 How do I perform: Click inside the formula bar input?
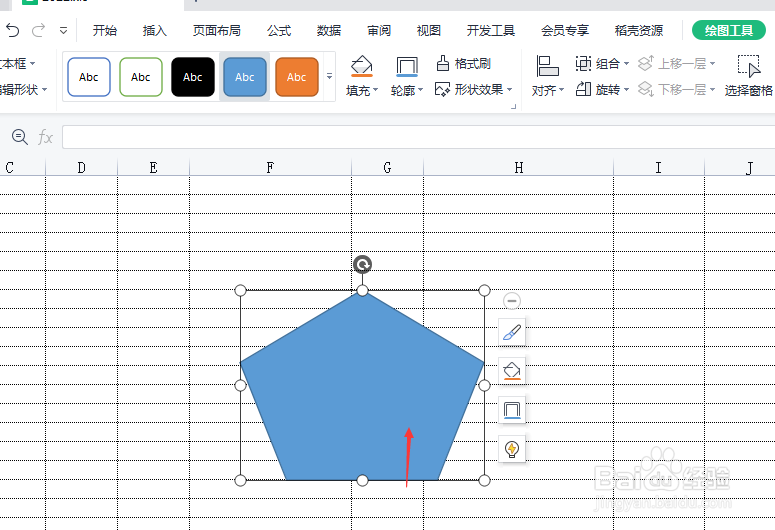[418, 137]
